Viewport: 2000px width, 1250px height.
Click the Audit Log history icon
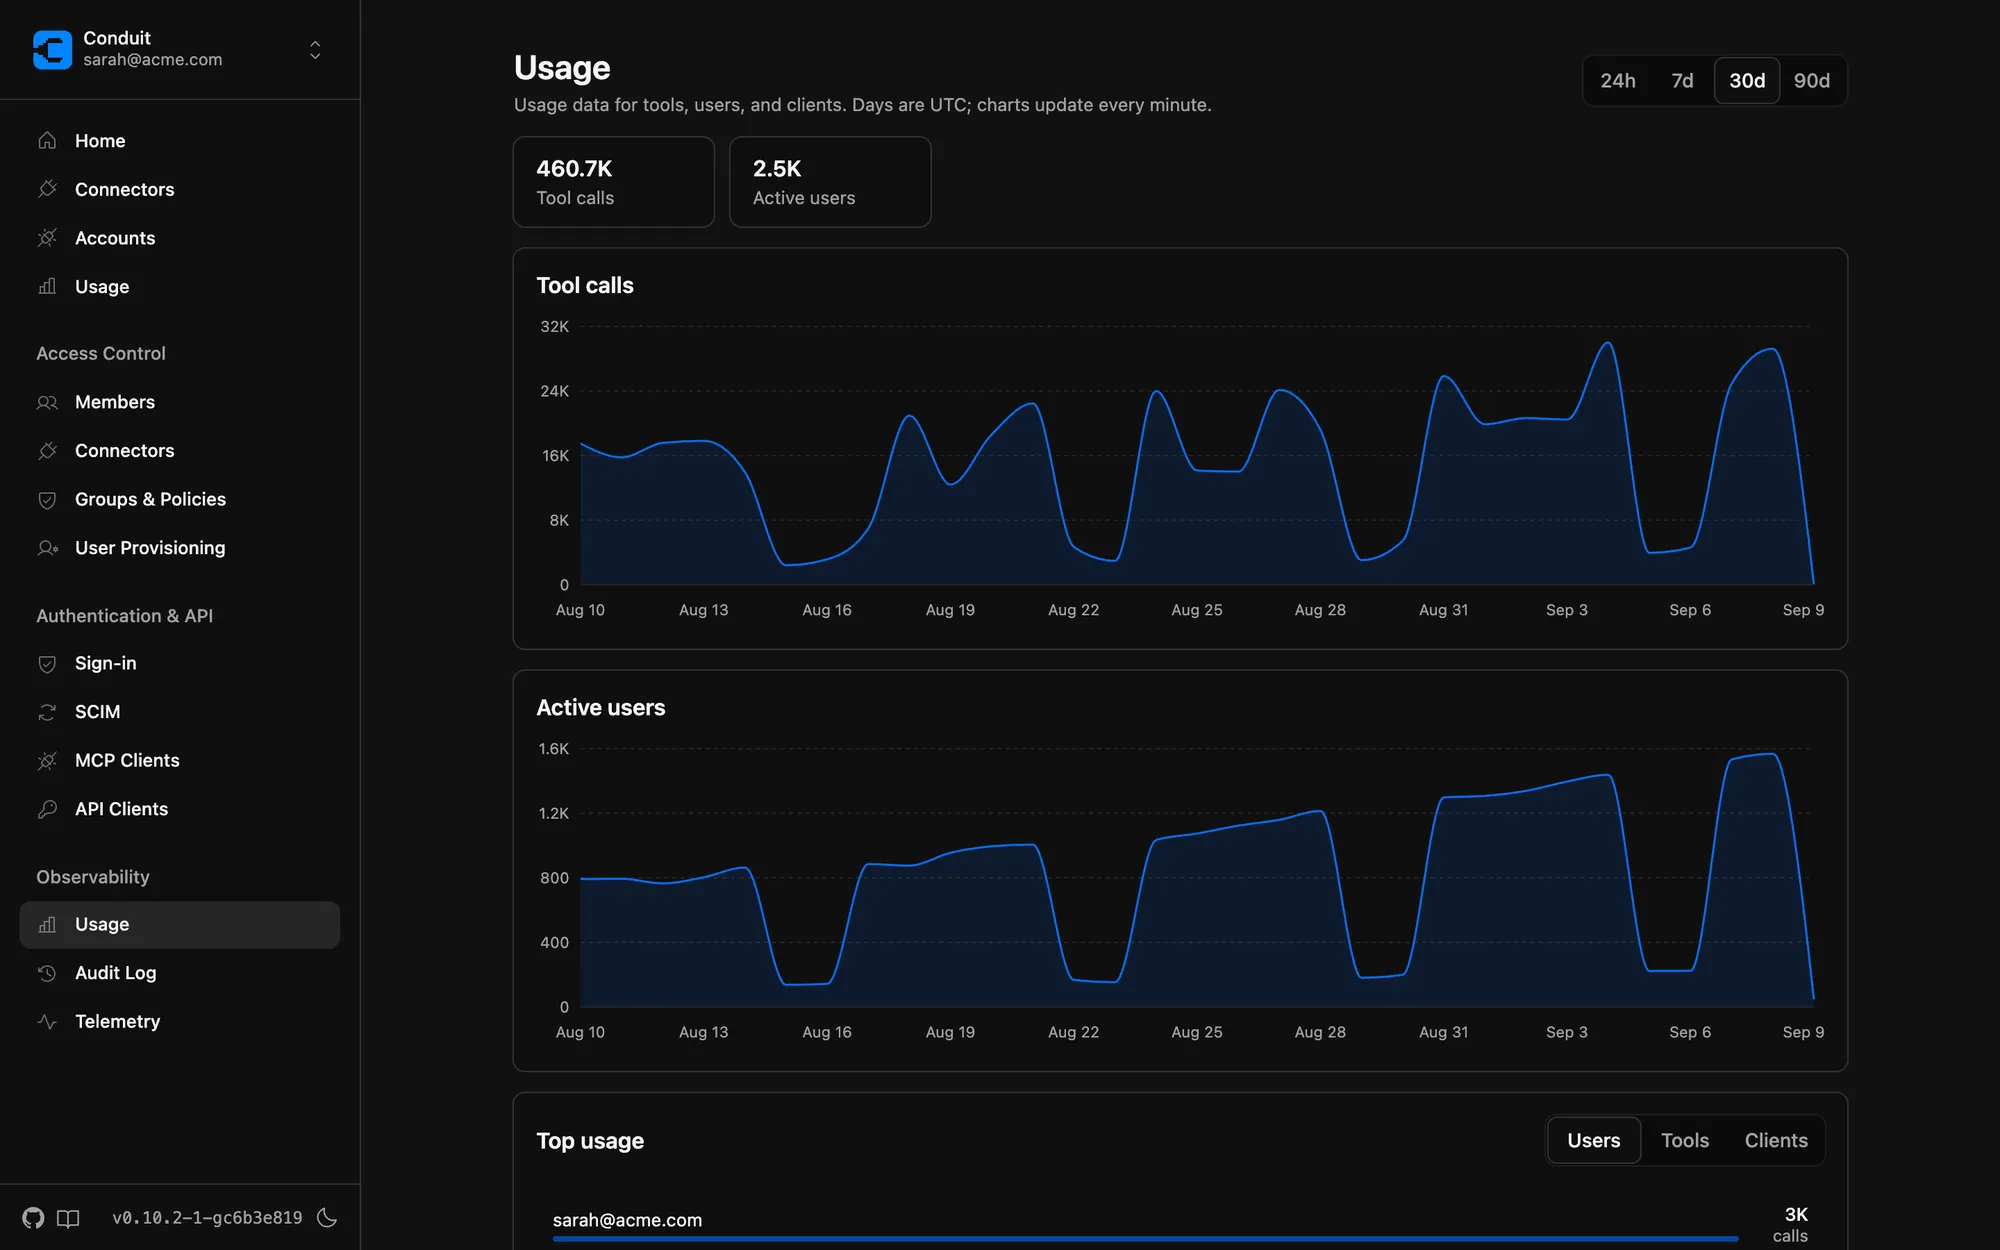pyautogui.click(x=47, y=973)
